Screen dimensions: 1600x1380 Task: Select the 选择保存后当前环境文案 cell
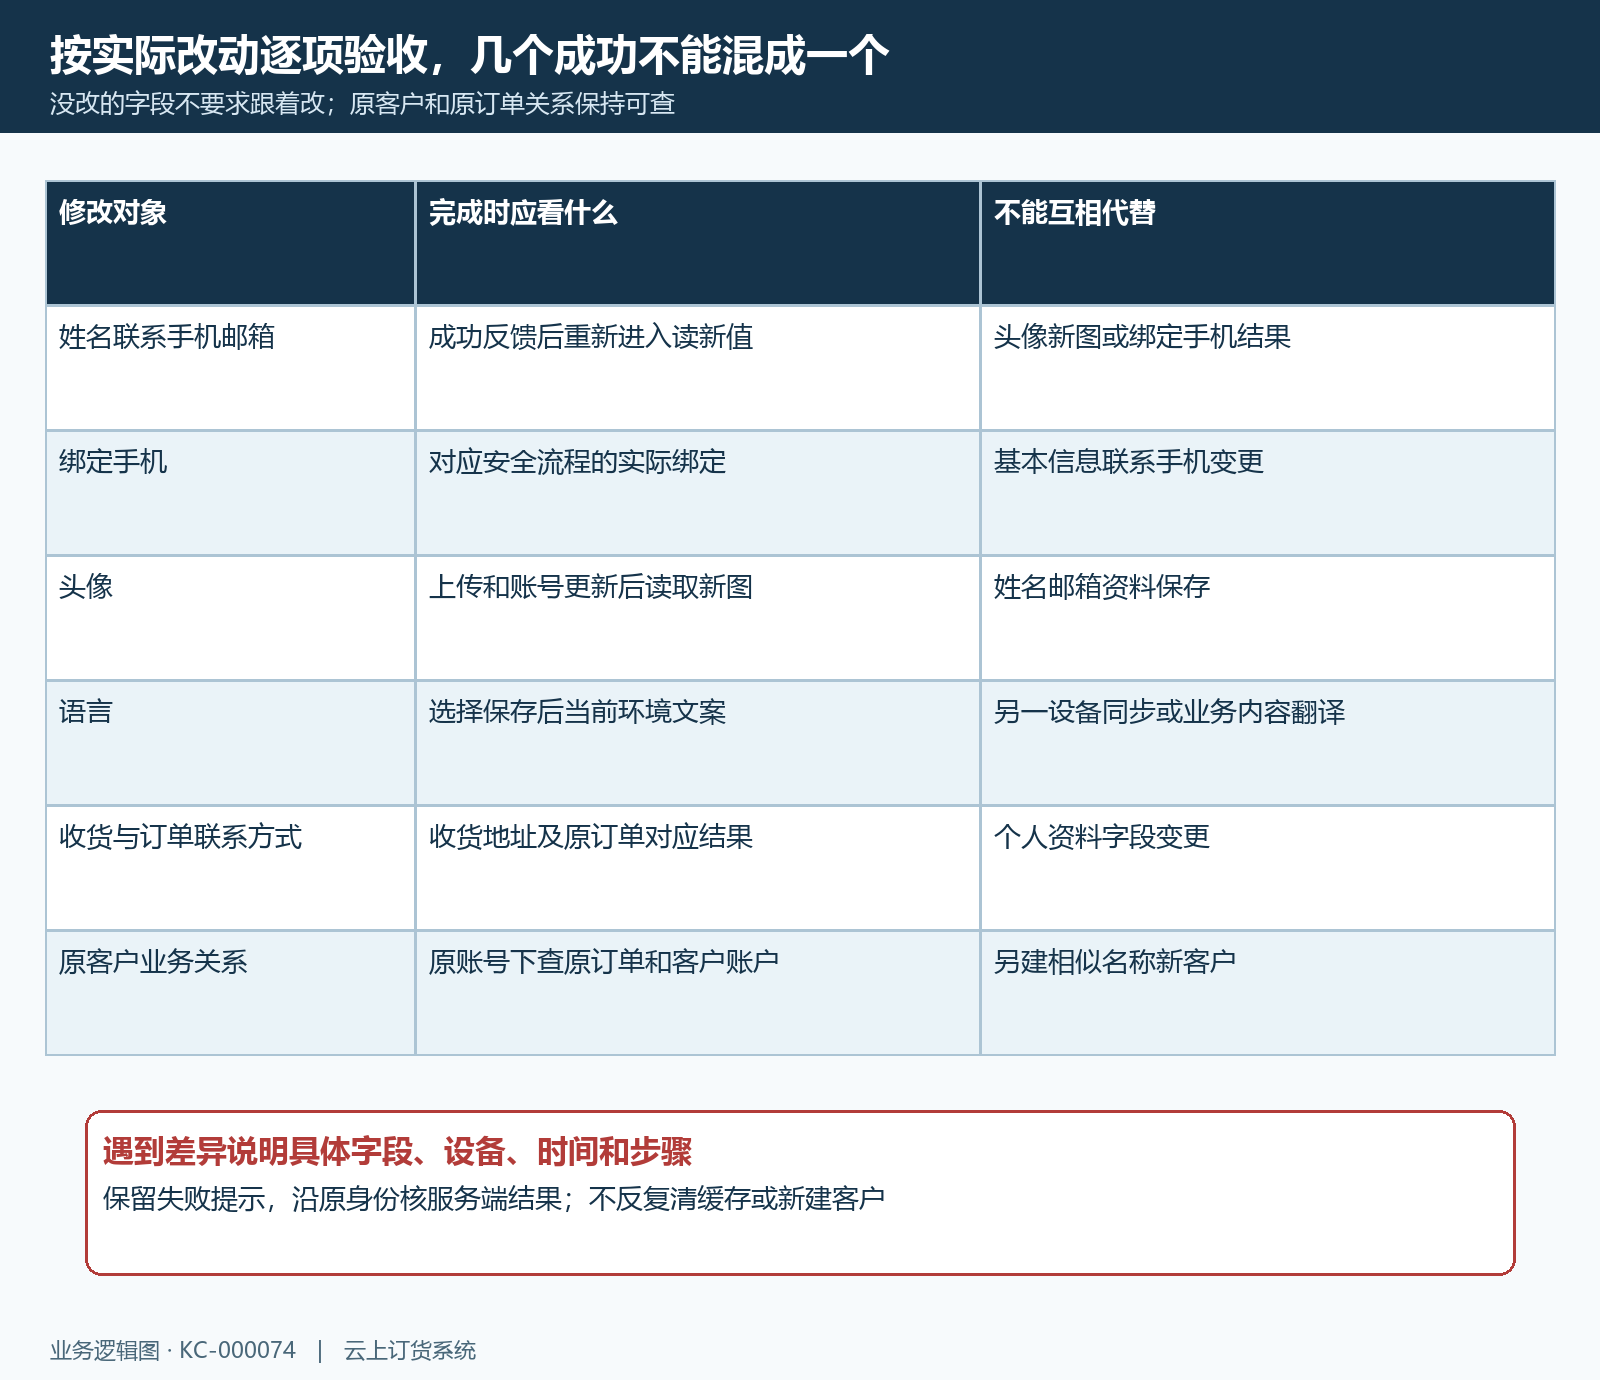697,743
